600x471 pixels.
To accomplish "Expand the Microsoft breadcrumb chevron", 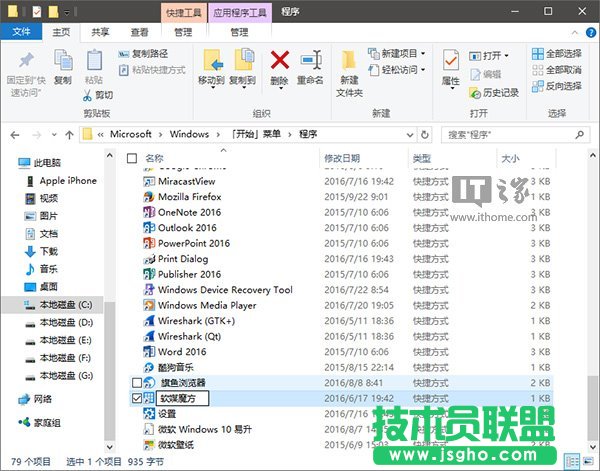I will (x=160, y=135).
